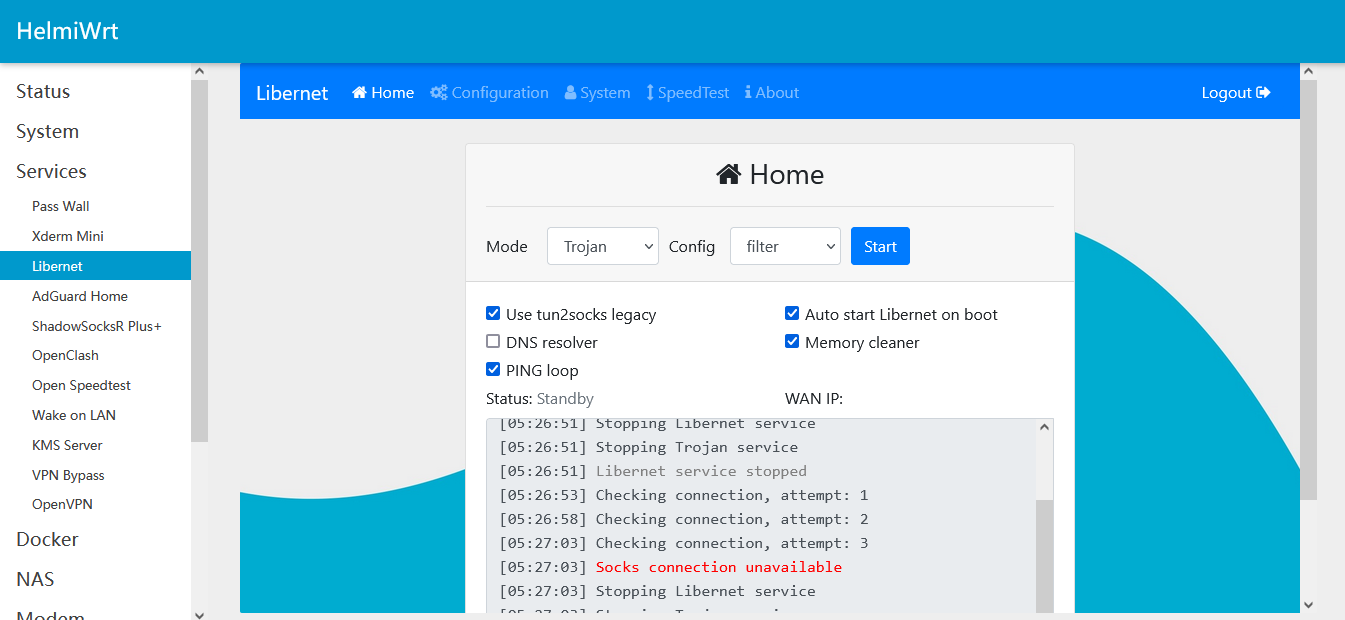The image size is (1345, 620).
Task: Open the Home tab in Libernet navbar
Action: tap(383, 93)
